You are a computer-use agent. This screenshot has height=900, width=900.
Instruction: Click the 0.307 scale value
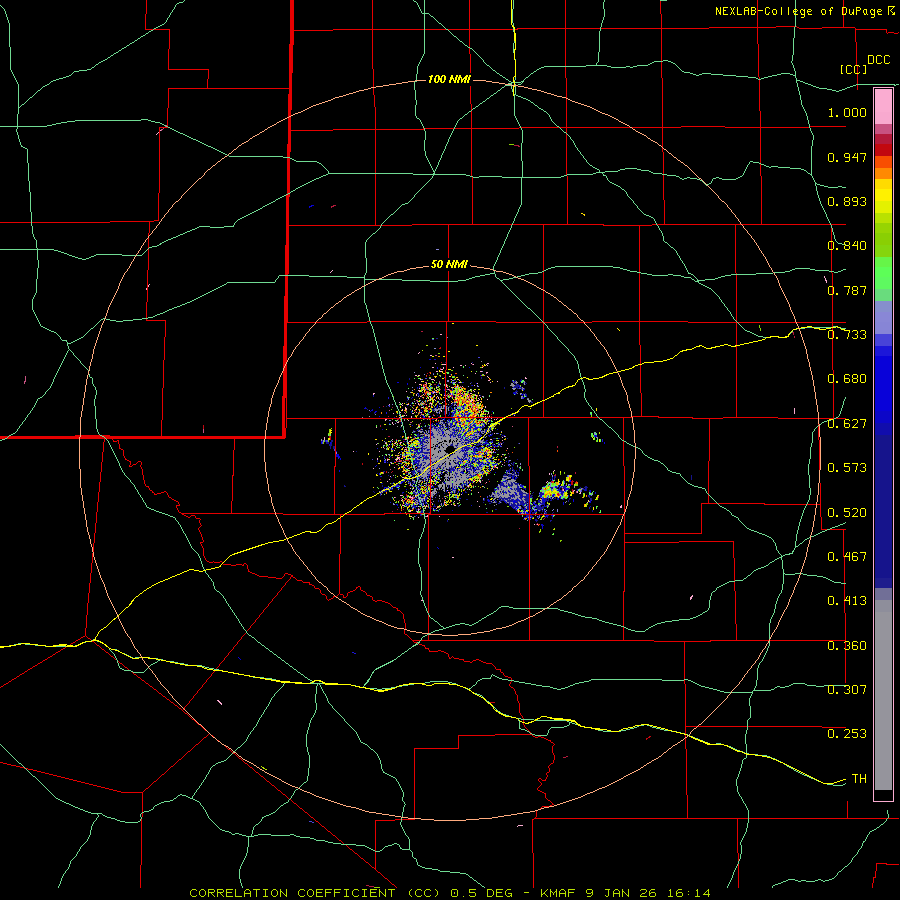[847, 690]
